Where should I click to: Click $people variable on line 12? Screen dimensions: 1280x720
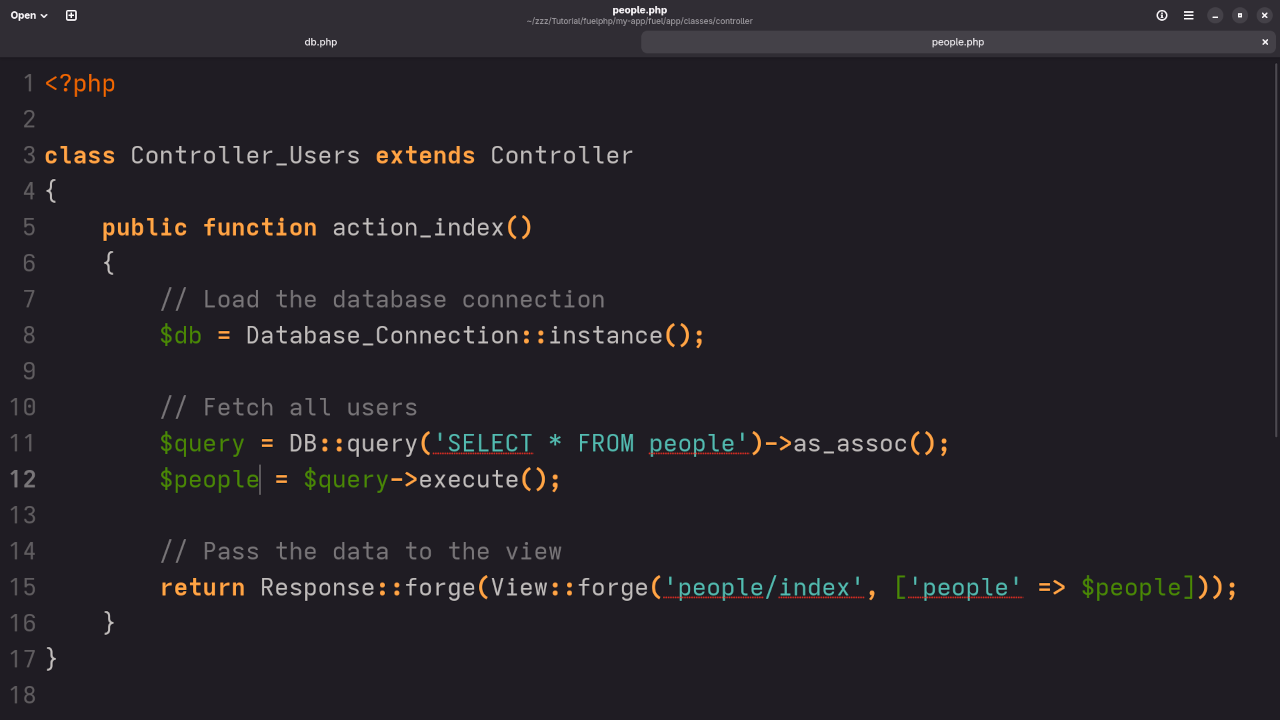(x=209, y=479)
